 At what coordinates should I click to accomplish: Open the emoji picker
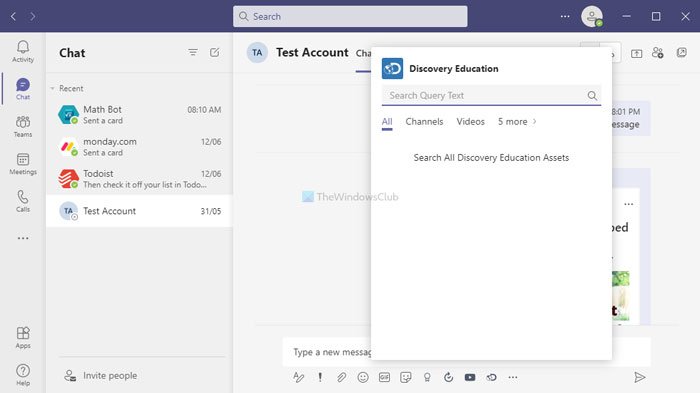coord(363,377)
